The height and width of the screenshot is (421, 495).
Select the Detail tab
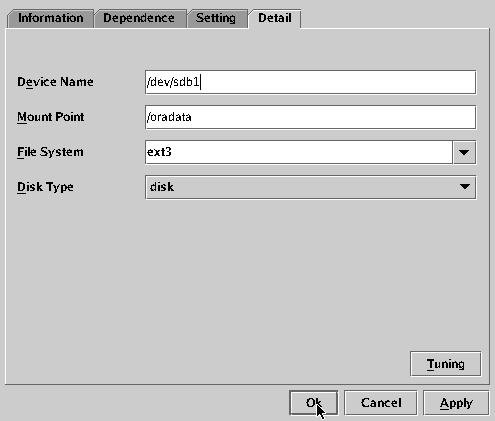[x=275, y=18]
